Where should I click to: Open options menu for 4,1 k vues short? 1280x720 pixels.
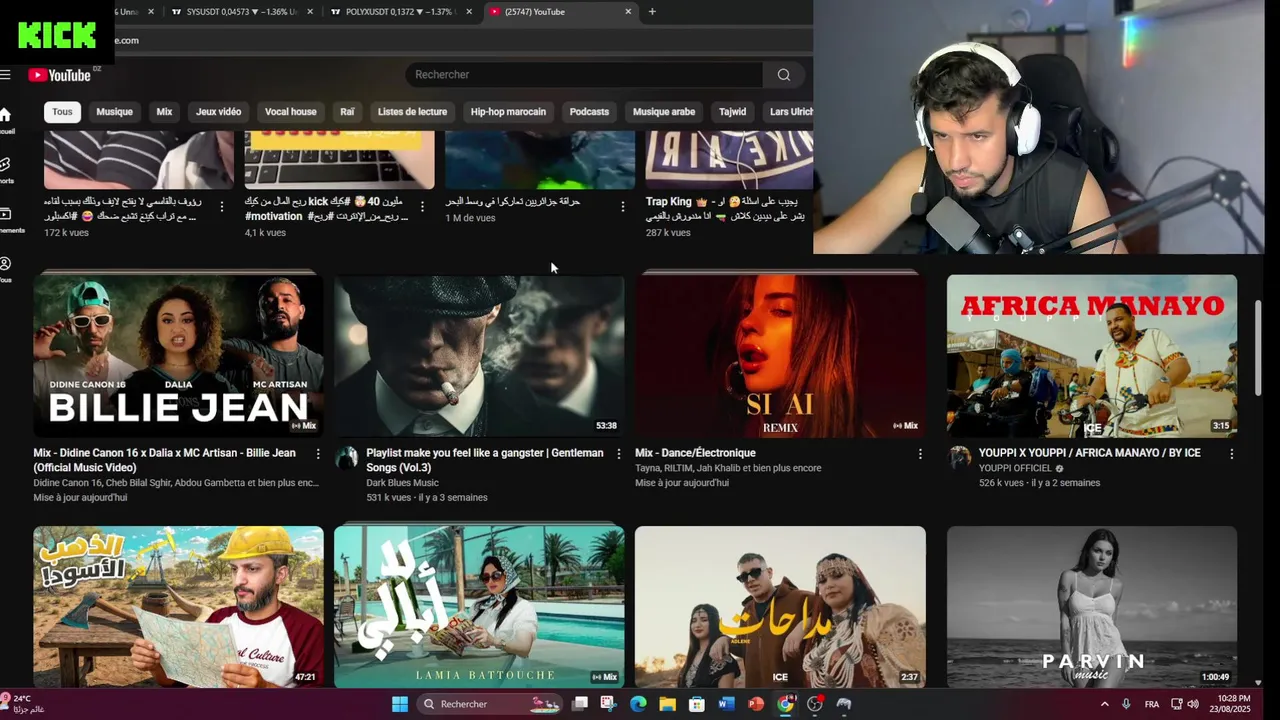coord(422,207)
